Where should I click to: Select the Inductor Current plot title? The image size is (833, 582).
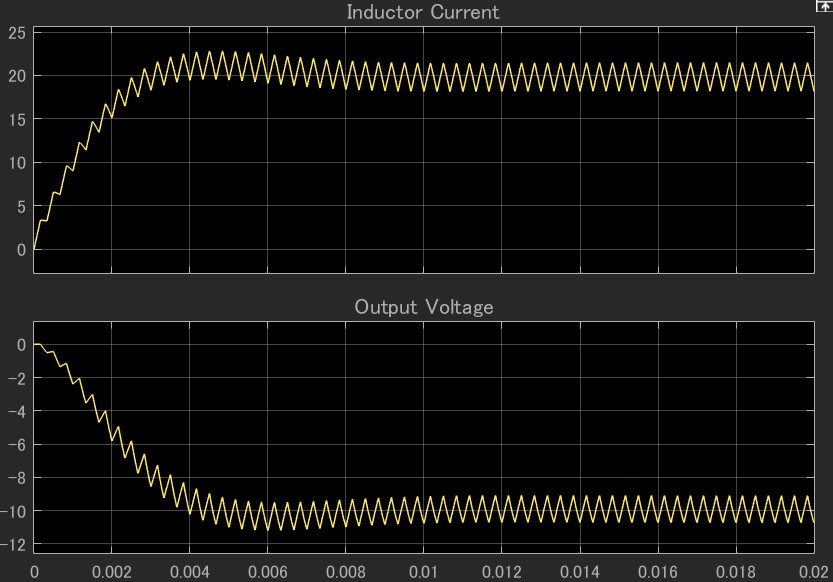tap(422, 13)
